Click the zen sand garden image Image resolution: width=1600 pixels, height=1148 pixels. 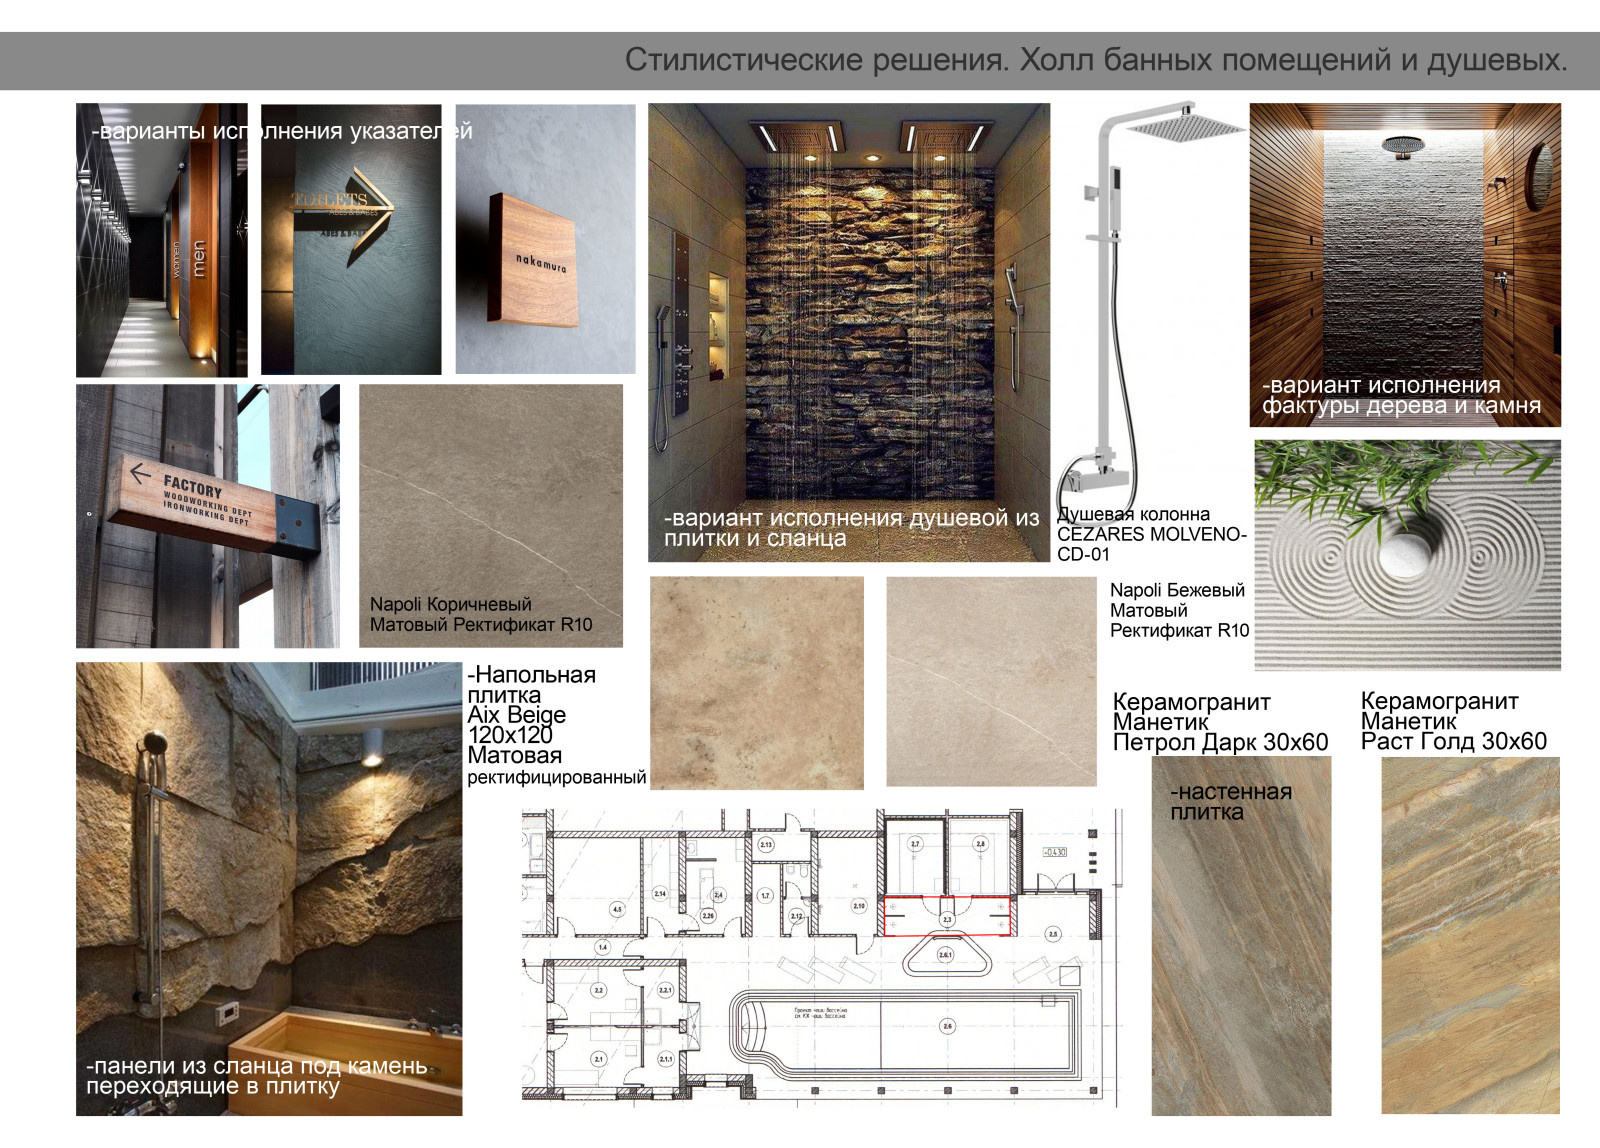pyautogui.click(x=1407, y=555)
